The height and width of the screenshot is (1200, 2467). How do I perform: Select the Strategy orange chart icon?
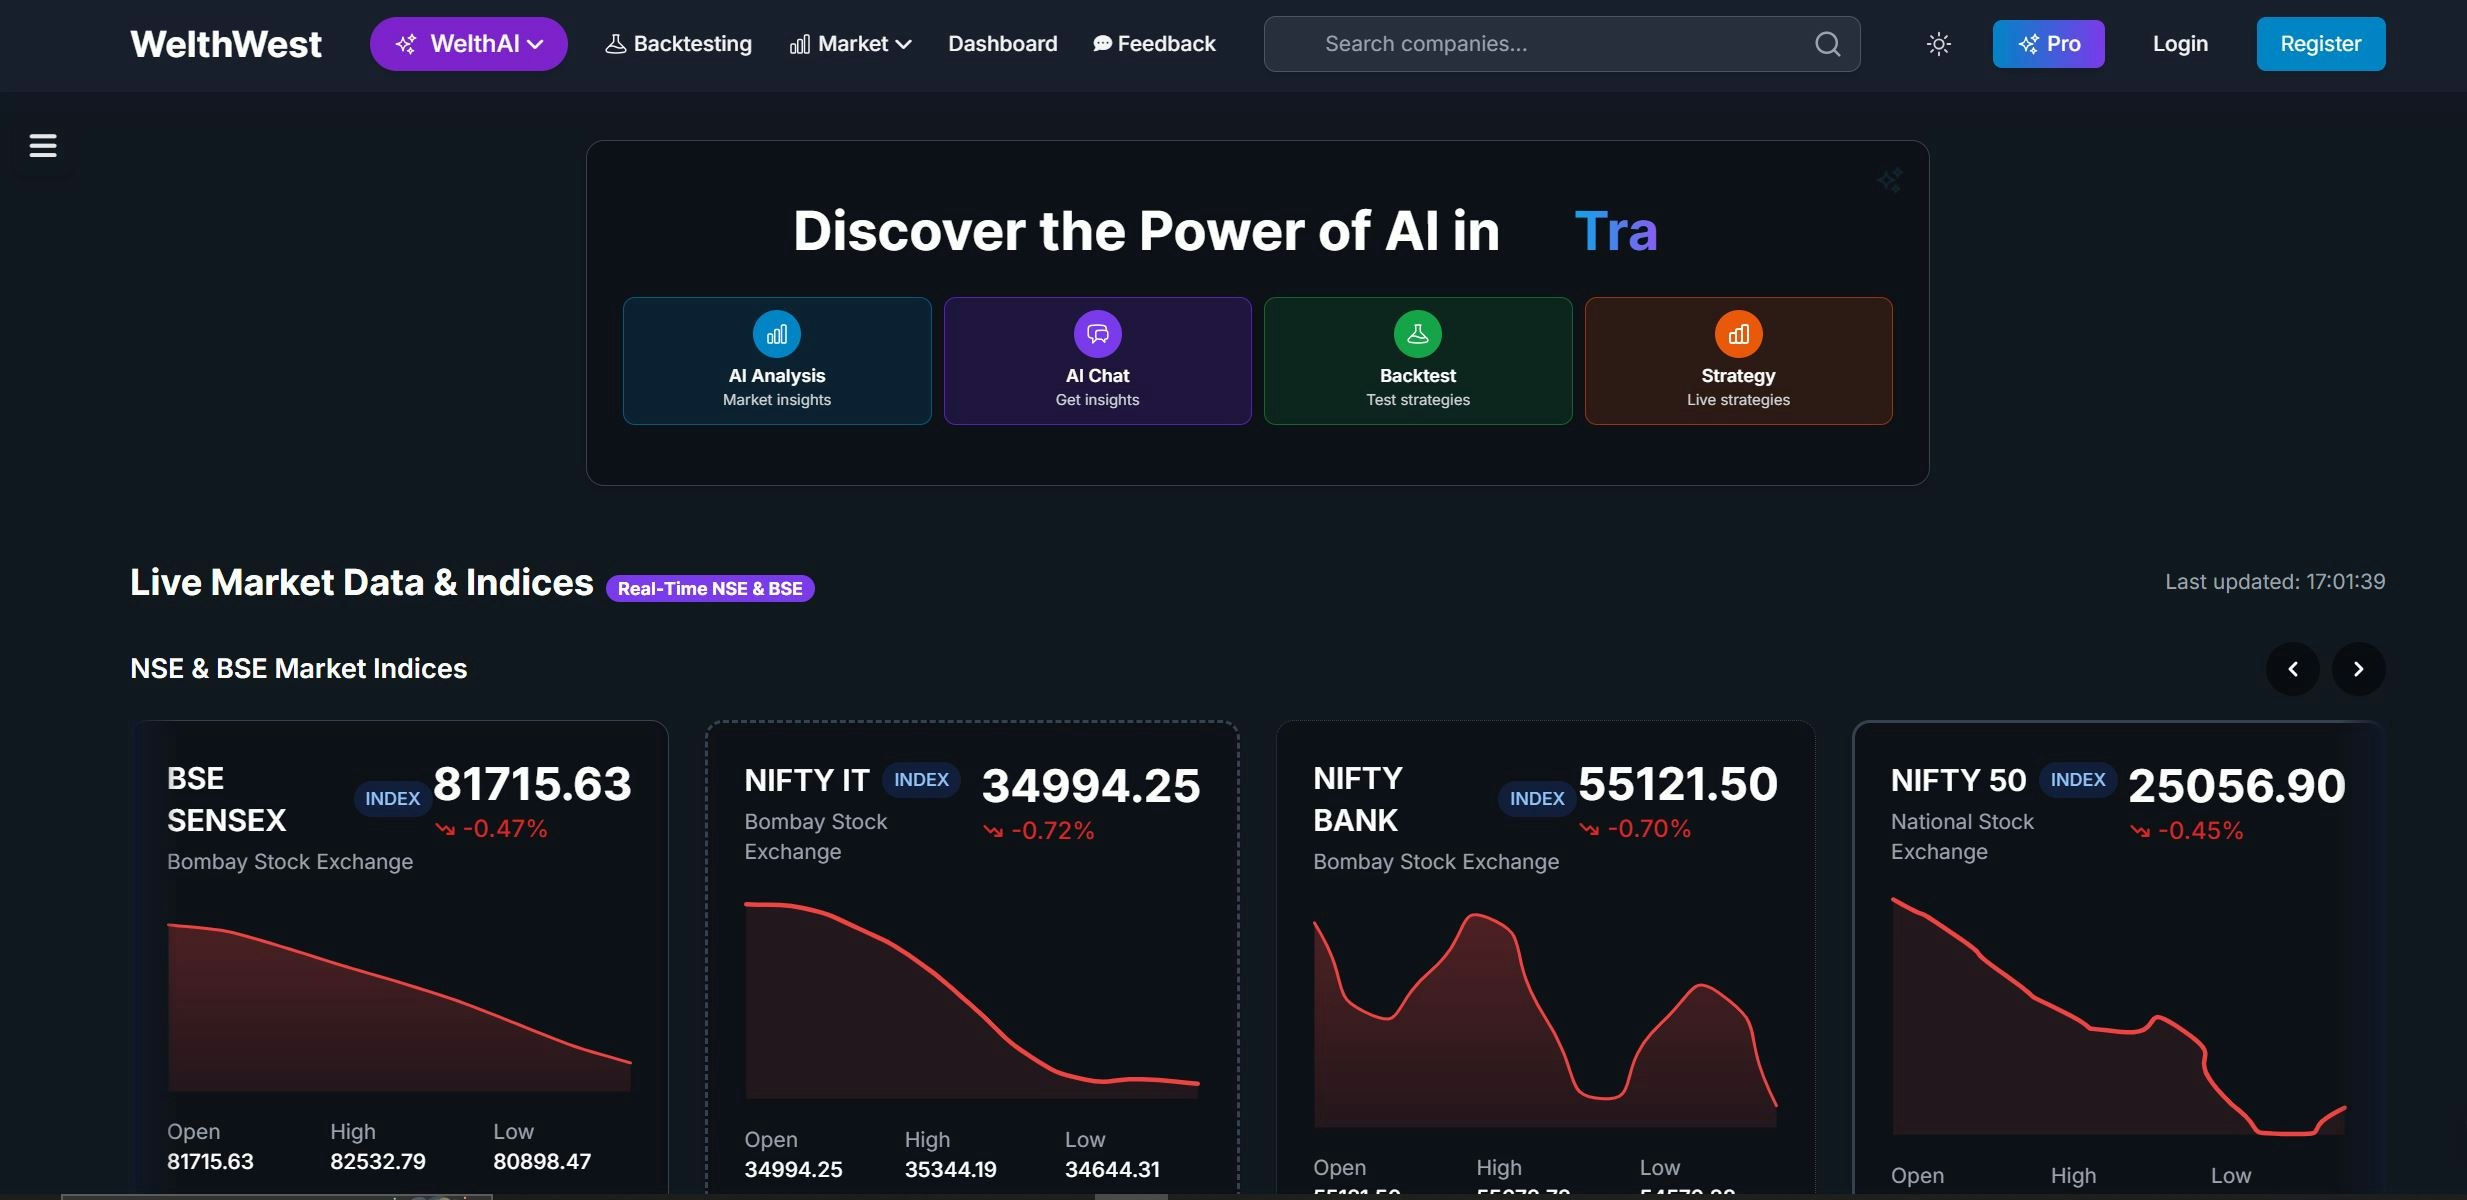tap(1738, 334)
